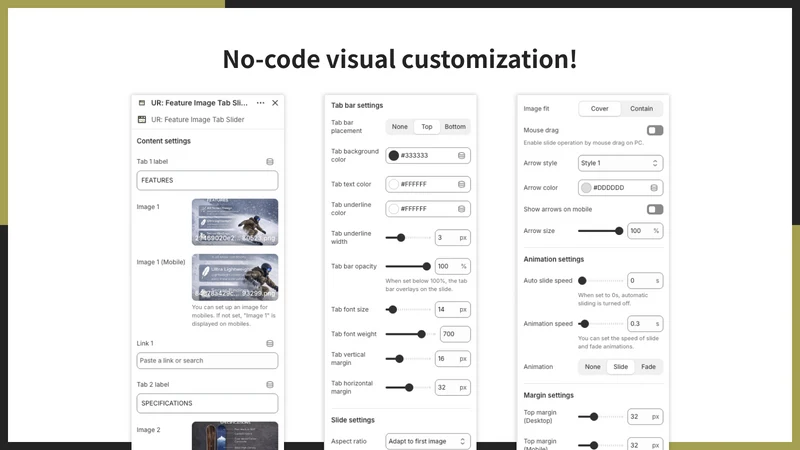
Task: Click dynamic source icon in Tab text color
Action: [461, 184]
